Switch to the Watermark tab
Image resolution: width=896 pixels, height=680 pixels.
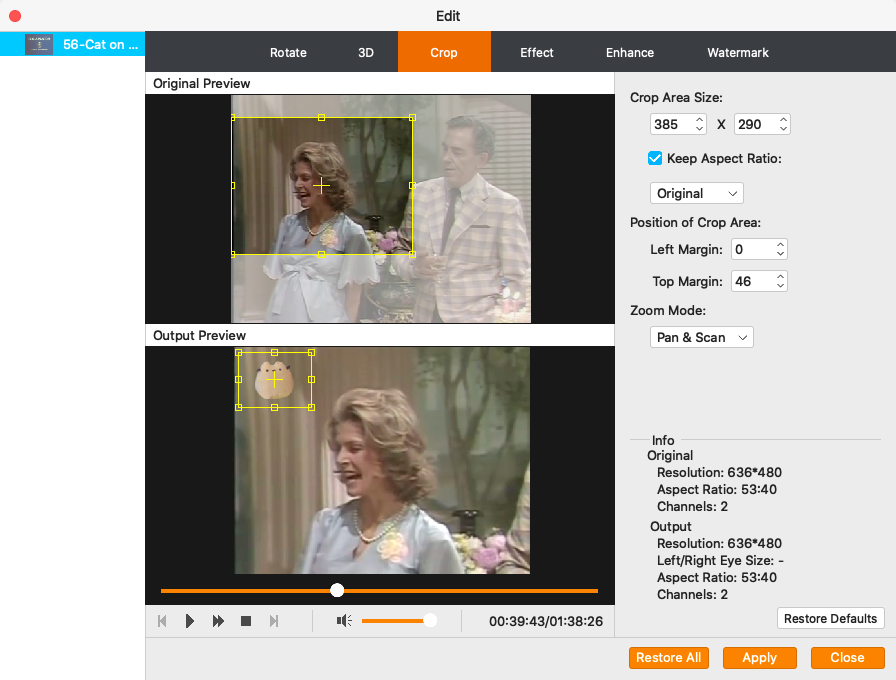tap(738, 53)
